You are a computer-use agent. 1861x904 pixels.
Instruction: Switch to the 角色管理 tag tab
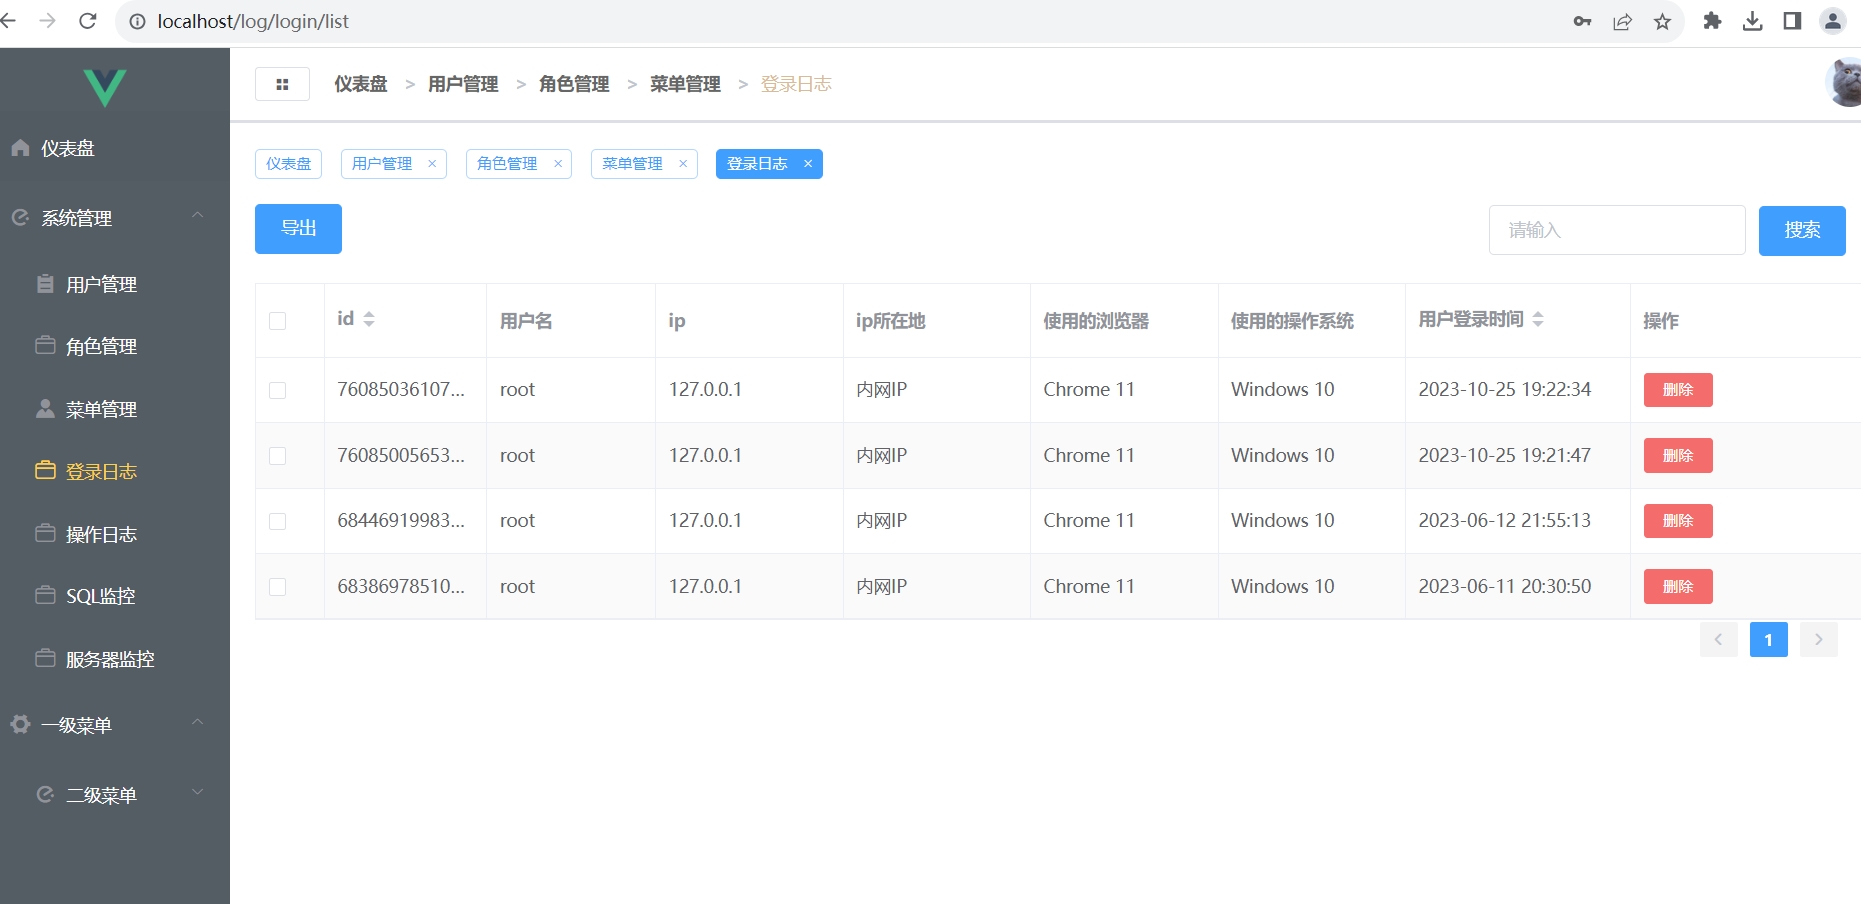point(507,164)
